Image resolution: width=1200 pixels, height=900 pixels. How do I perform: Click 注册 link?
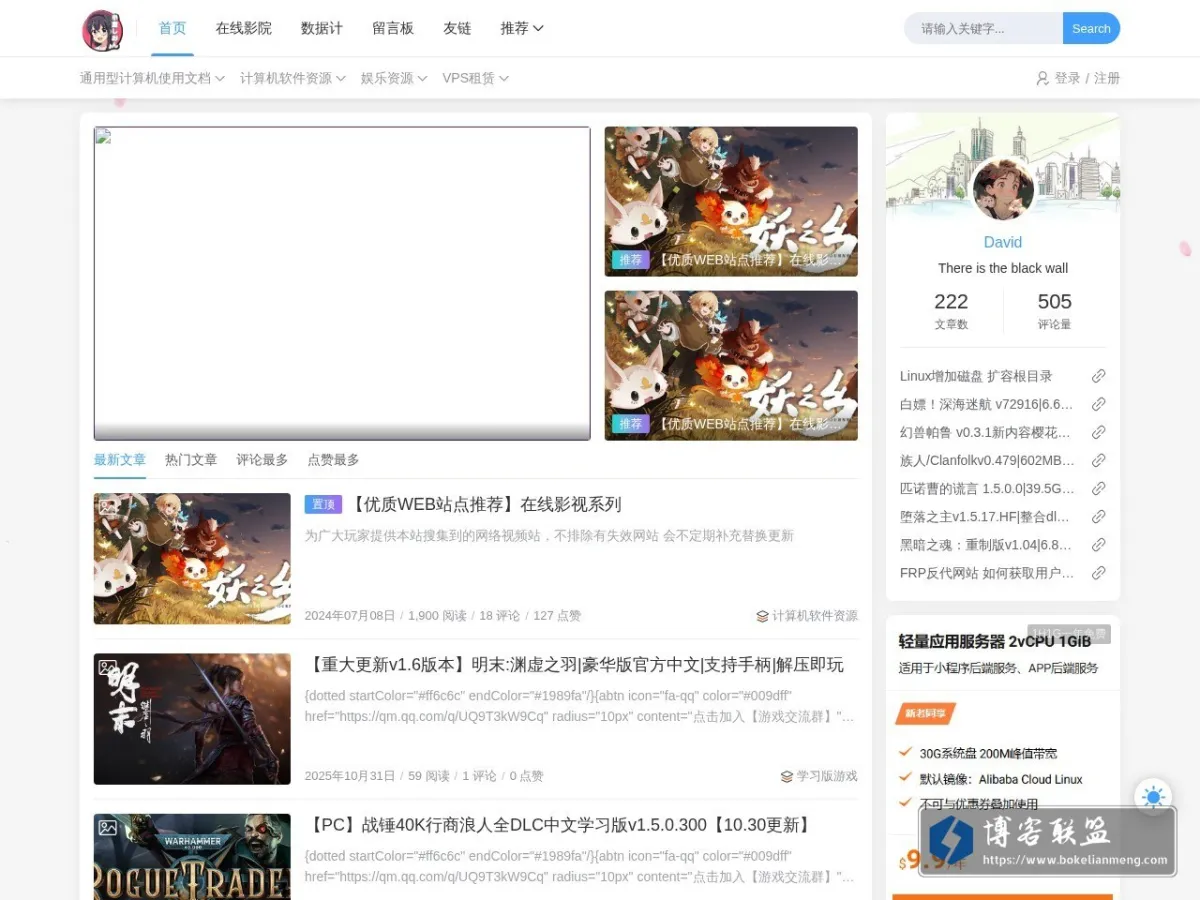pos(1107,78)
